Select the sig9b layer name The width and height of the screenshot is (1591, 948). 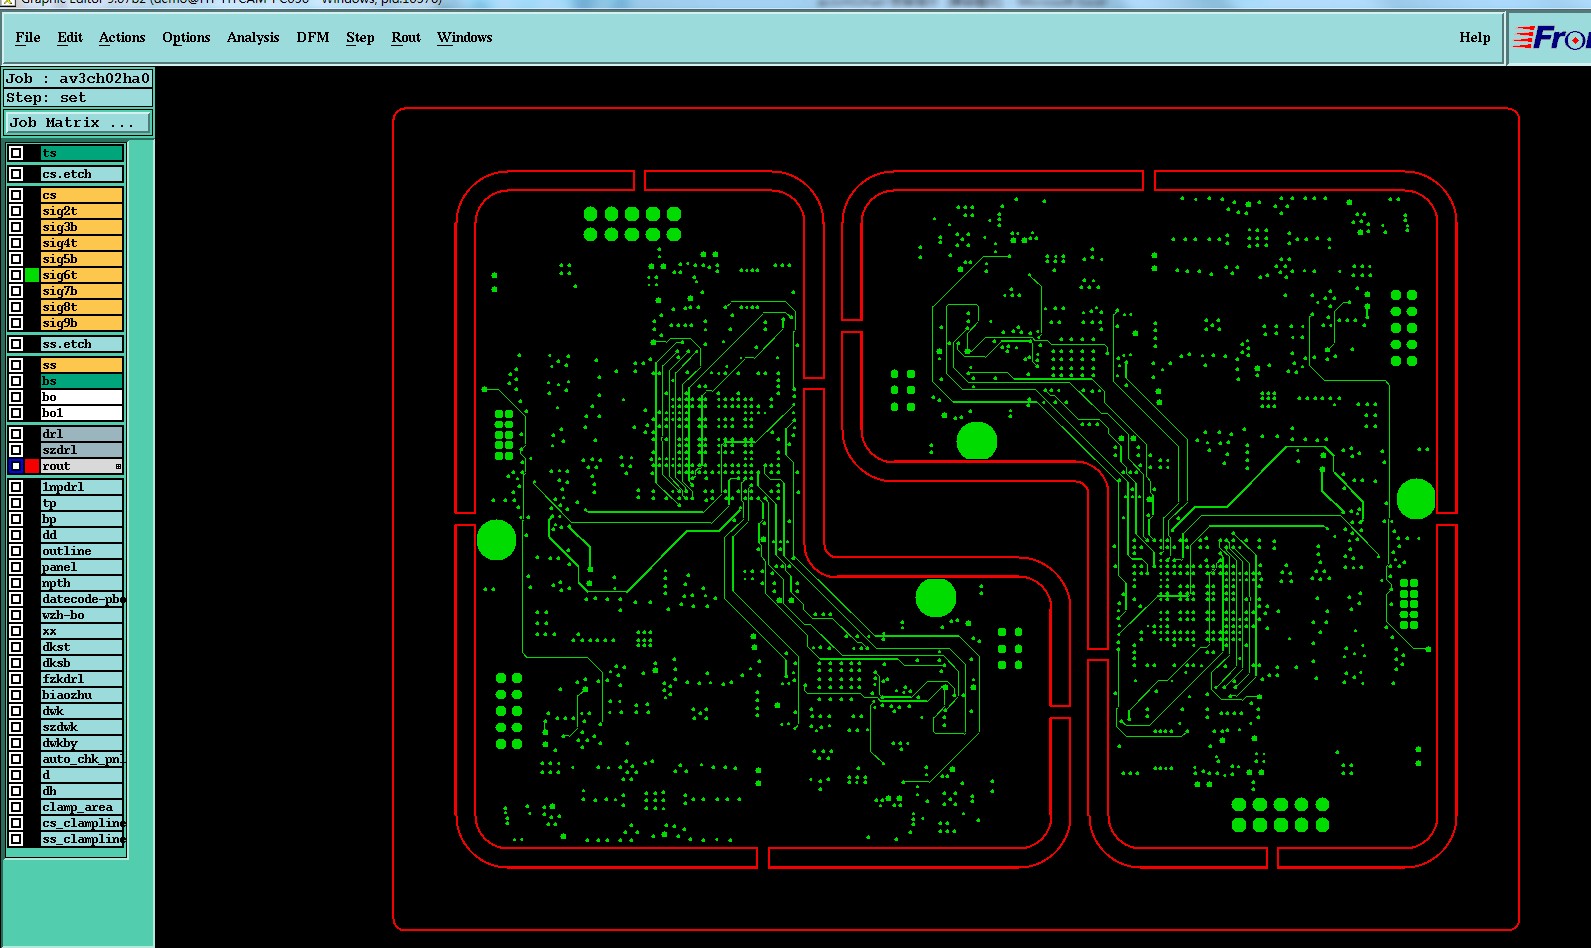82,323
